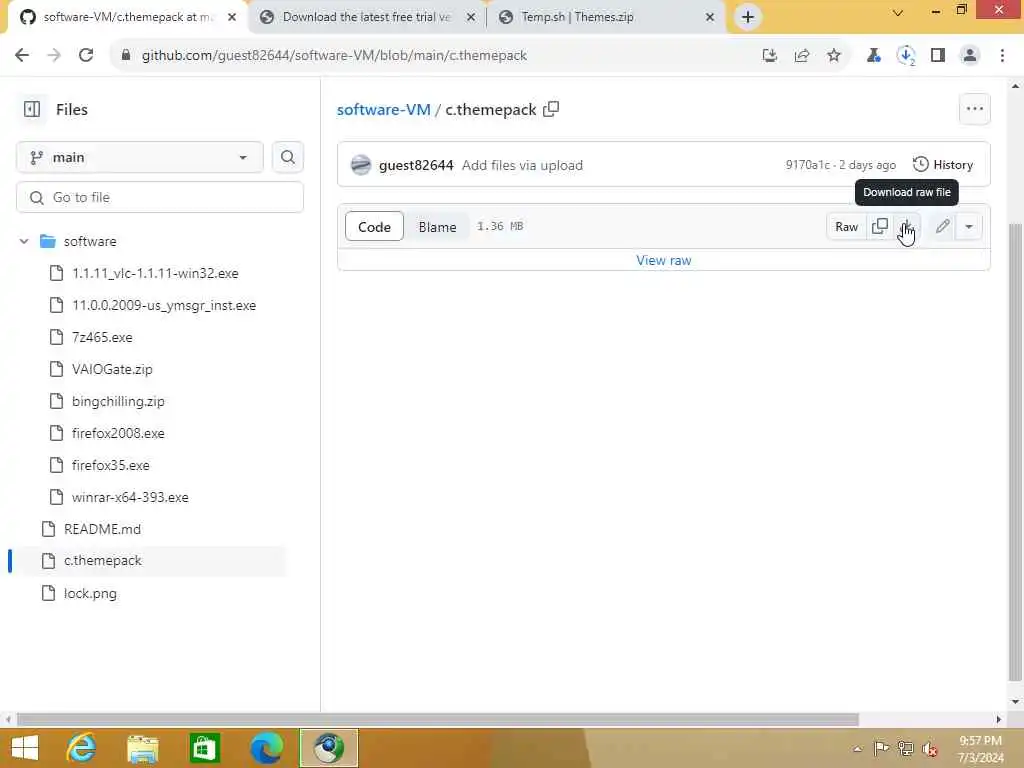The width and height of the screenshot is (1024, 768).
Task: Show downloads in browser toolbar
Action: coord(906,56)
